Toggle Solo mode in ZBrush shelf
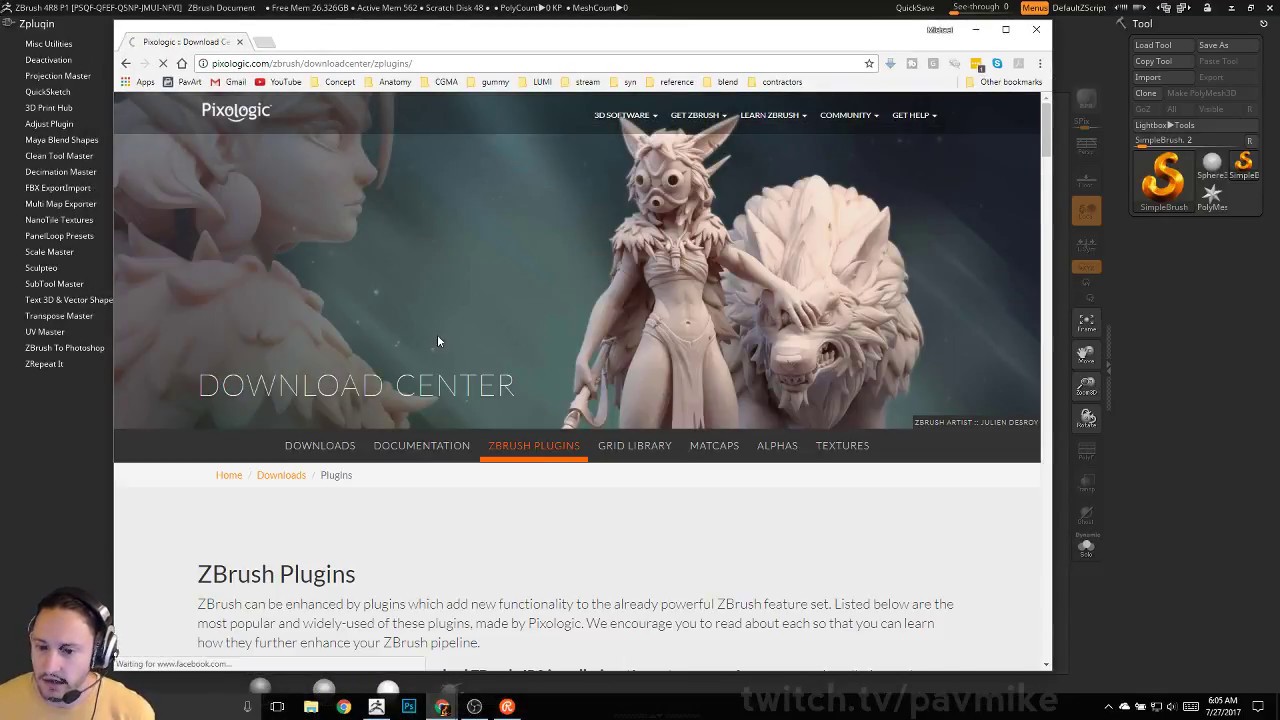The image size is (1280, 720). click(x=1086, y=548)
